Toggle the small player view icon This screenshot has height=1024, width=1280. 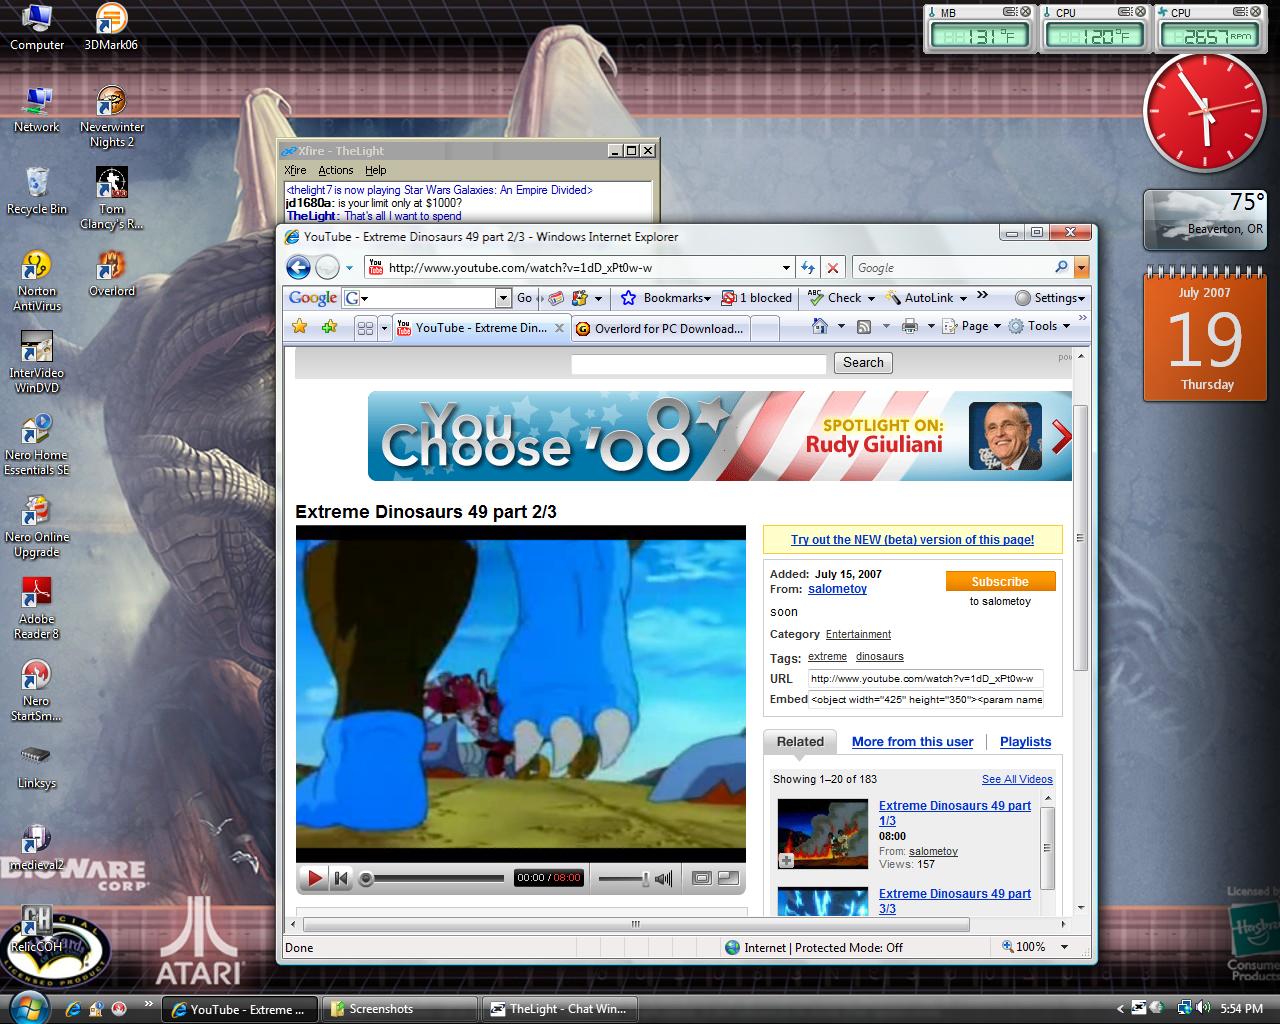(702, 878)
